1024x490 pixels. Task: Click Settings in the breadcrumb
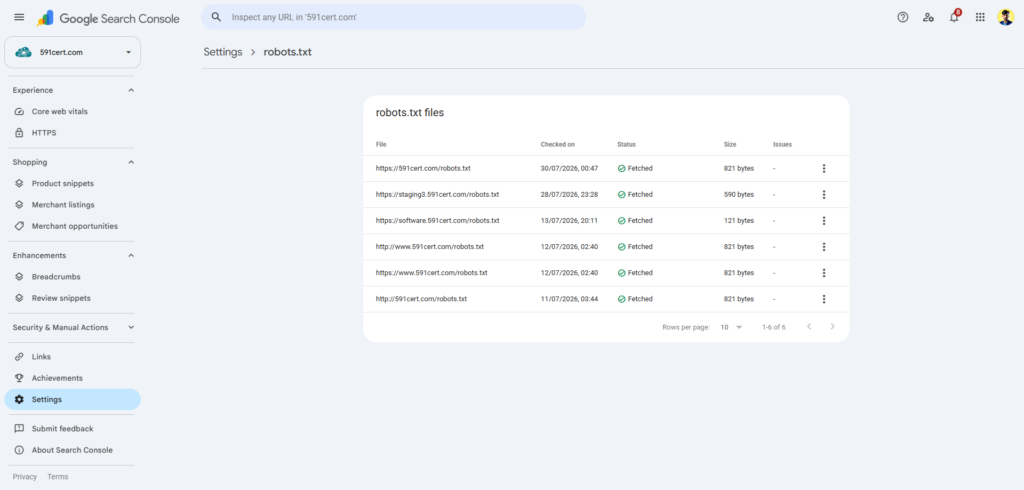[x=223, y=52]
